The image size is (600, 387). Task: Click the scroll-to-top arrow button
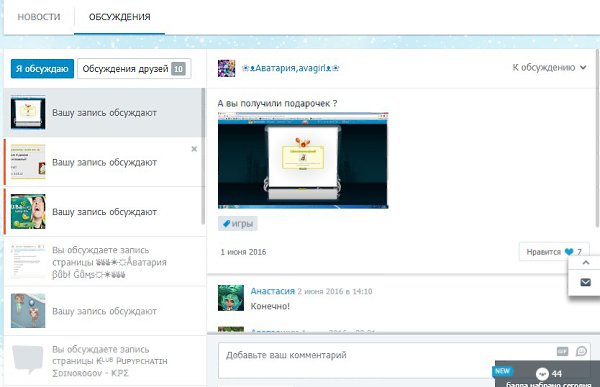point(585,263)
